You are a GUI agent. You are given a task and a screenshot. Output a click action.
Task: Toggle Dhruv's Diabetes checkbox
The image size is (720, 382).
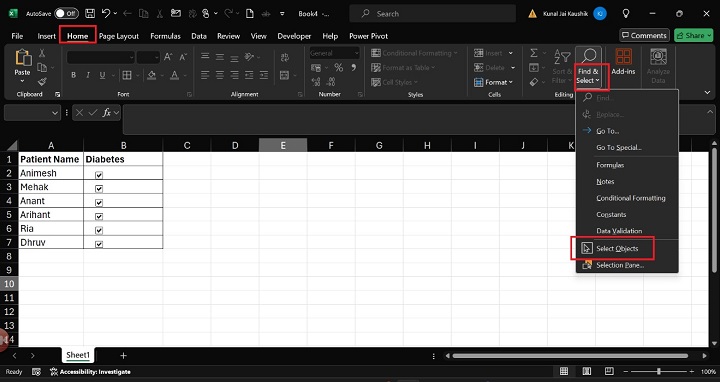coord(99,244)
